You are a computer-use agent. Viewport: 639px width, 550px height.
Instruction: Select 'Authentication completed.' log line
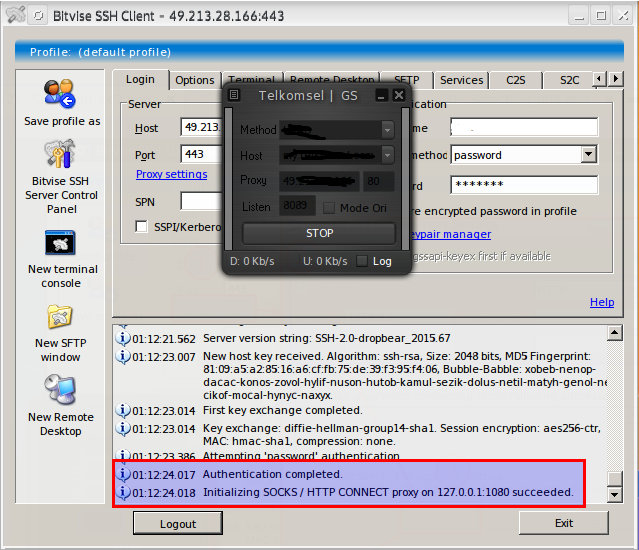point(273,474)
